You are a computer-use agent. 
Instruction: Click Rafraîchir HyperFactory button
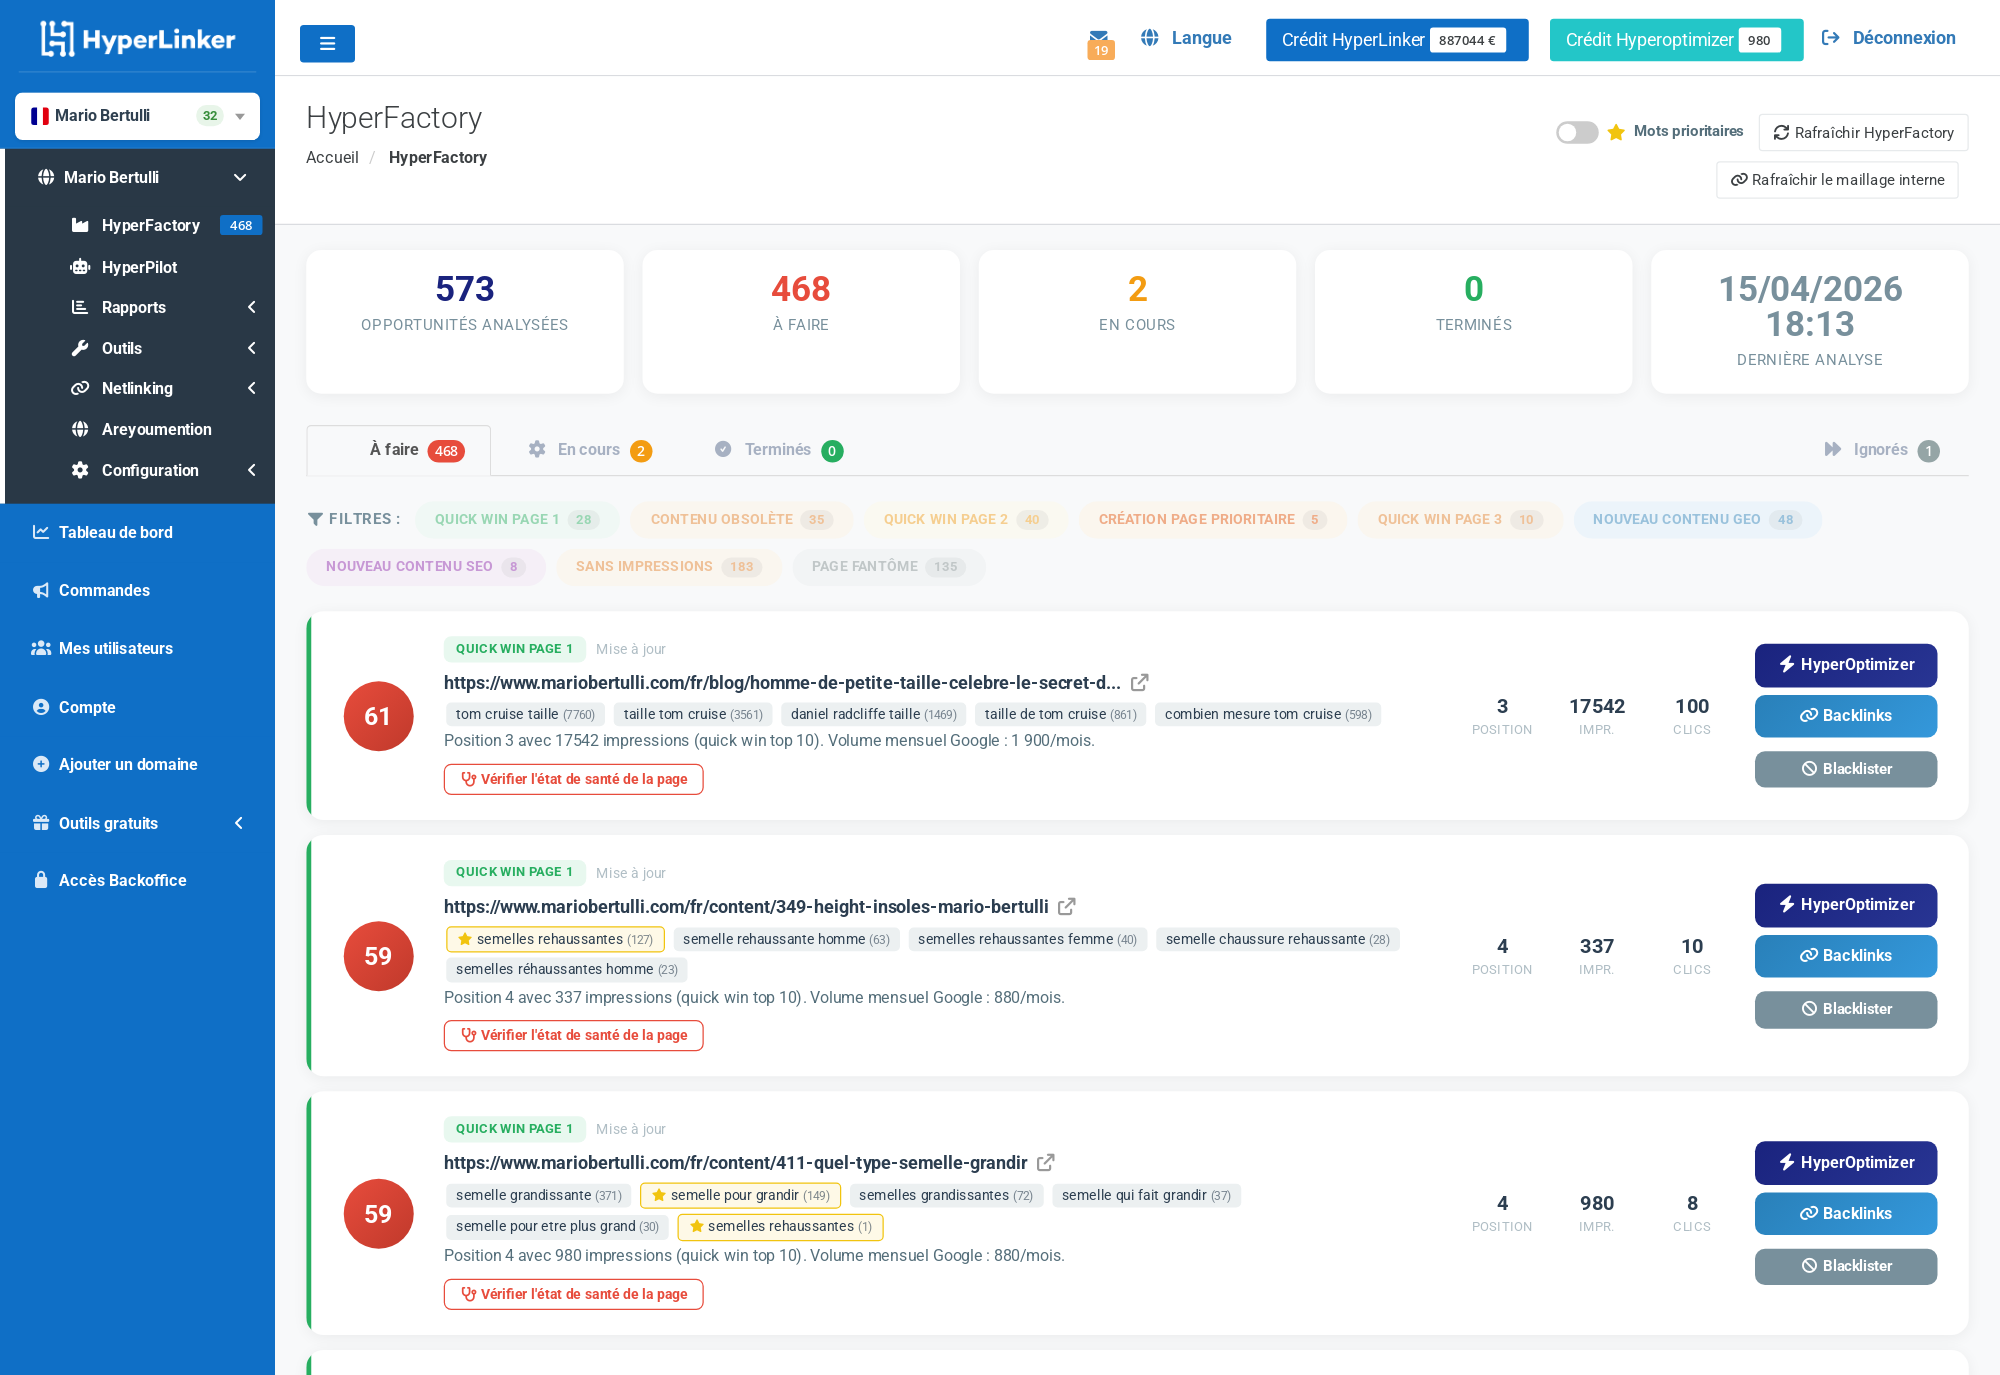click(x=1863, y=133)
